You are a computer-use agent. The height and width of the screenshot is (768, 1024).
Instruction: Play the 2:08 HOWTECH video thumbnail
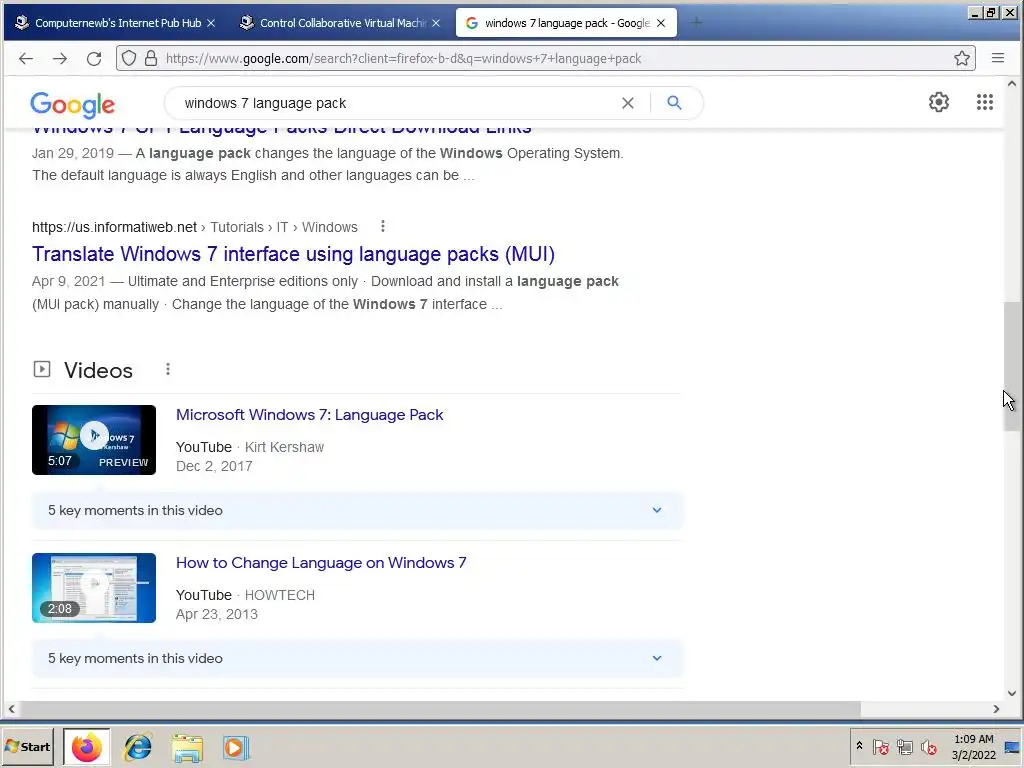pos(94,588)
